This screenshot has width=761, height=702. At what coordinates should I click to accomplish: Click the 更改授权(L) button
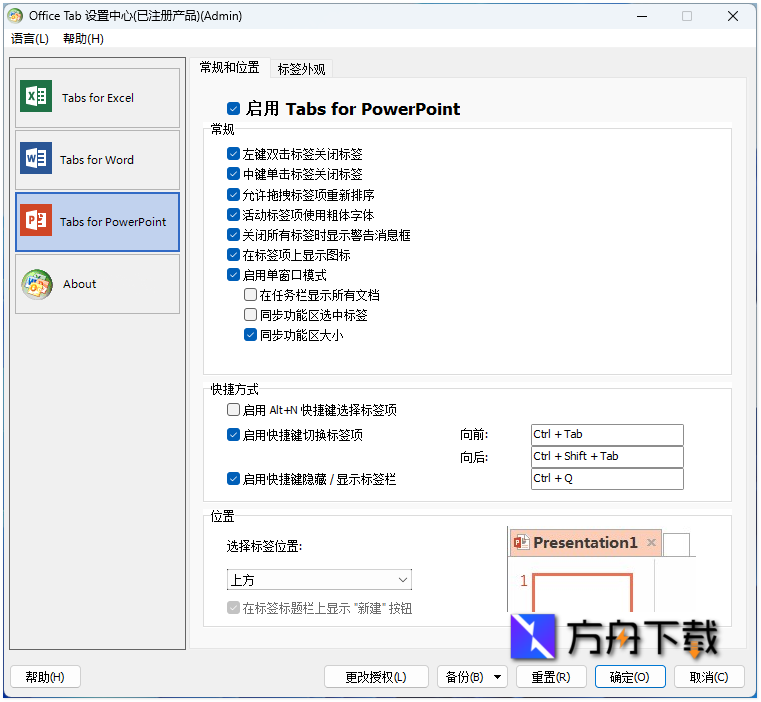(376, 677)
